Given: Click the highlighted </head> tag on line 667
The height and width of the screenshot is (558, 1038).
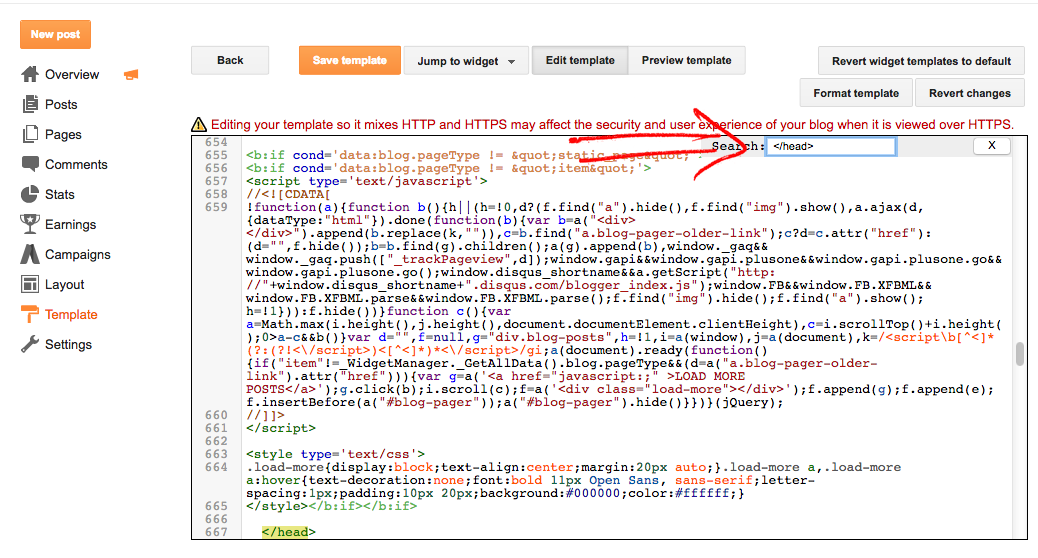Looking at the screenshot, I should pyautogui.click(x=289, y=532).
